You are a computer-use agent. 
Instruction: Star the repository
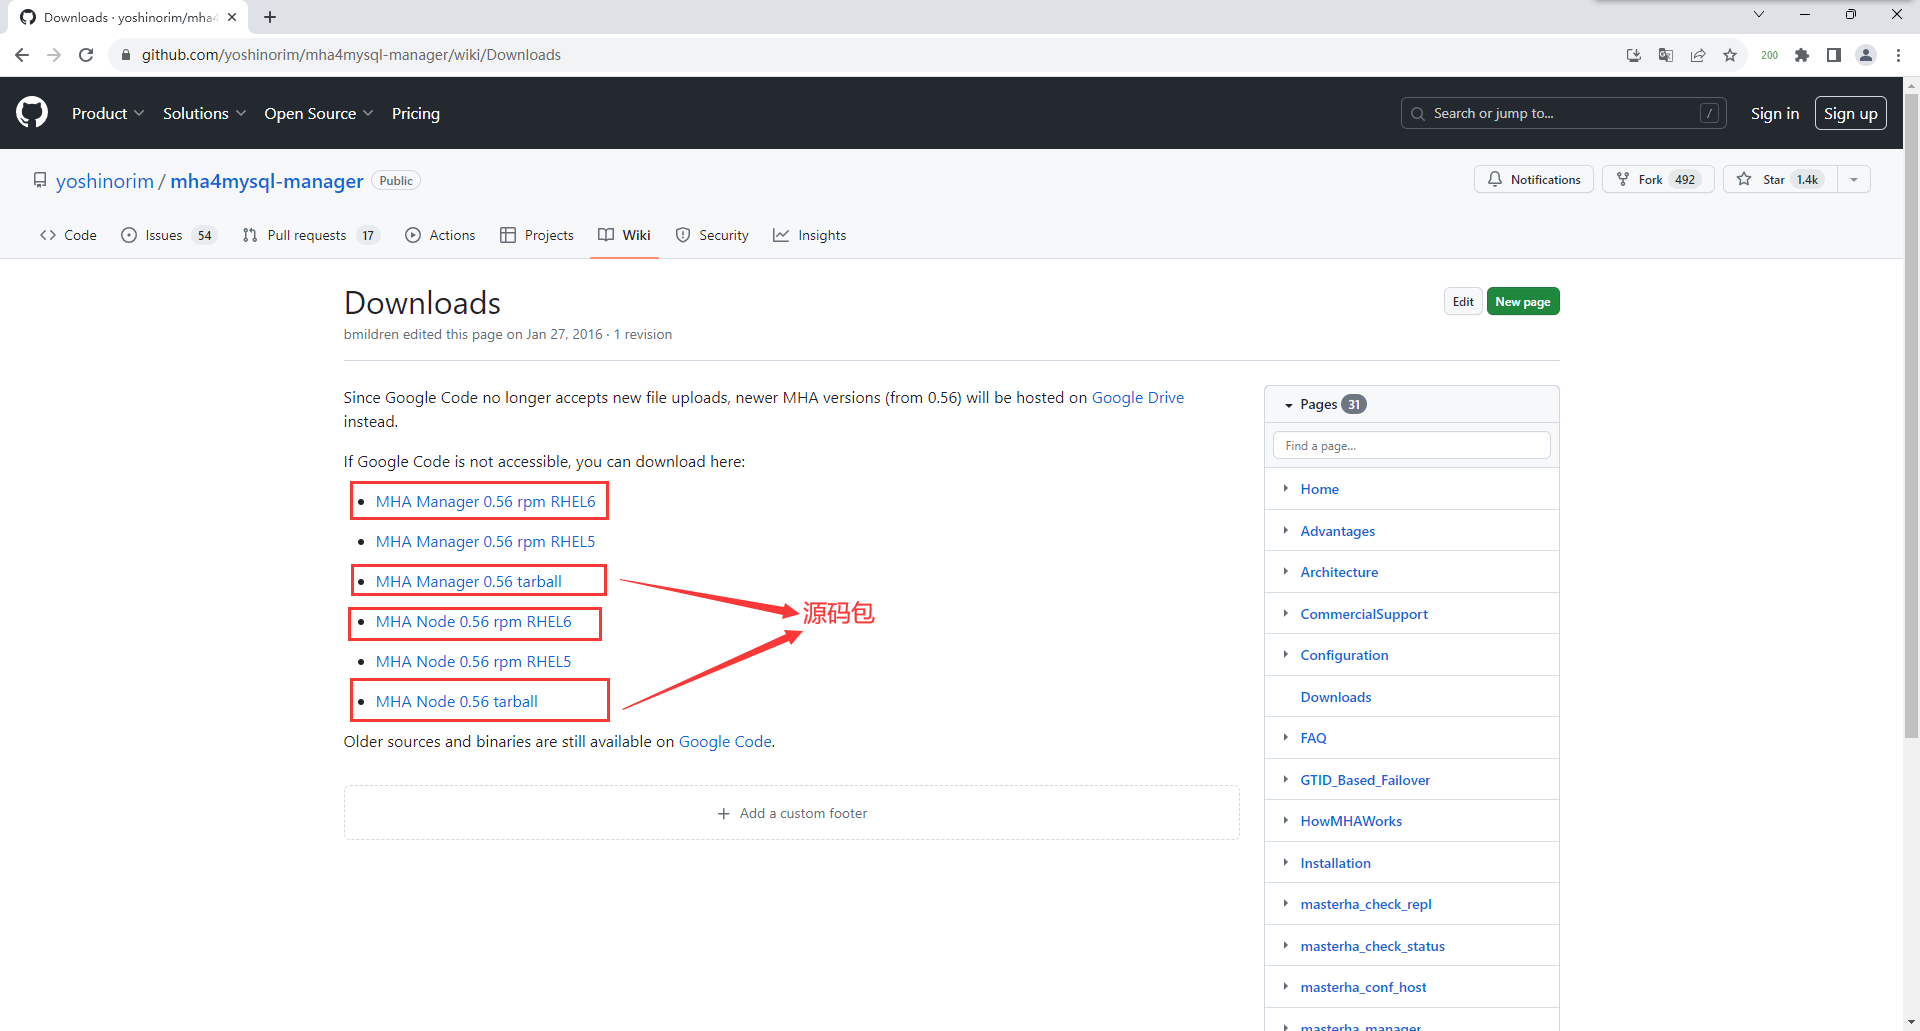pos(1780,179)
